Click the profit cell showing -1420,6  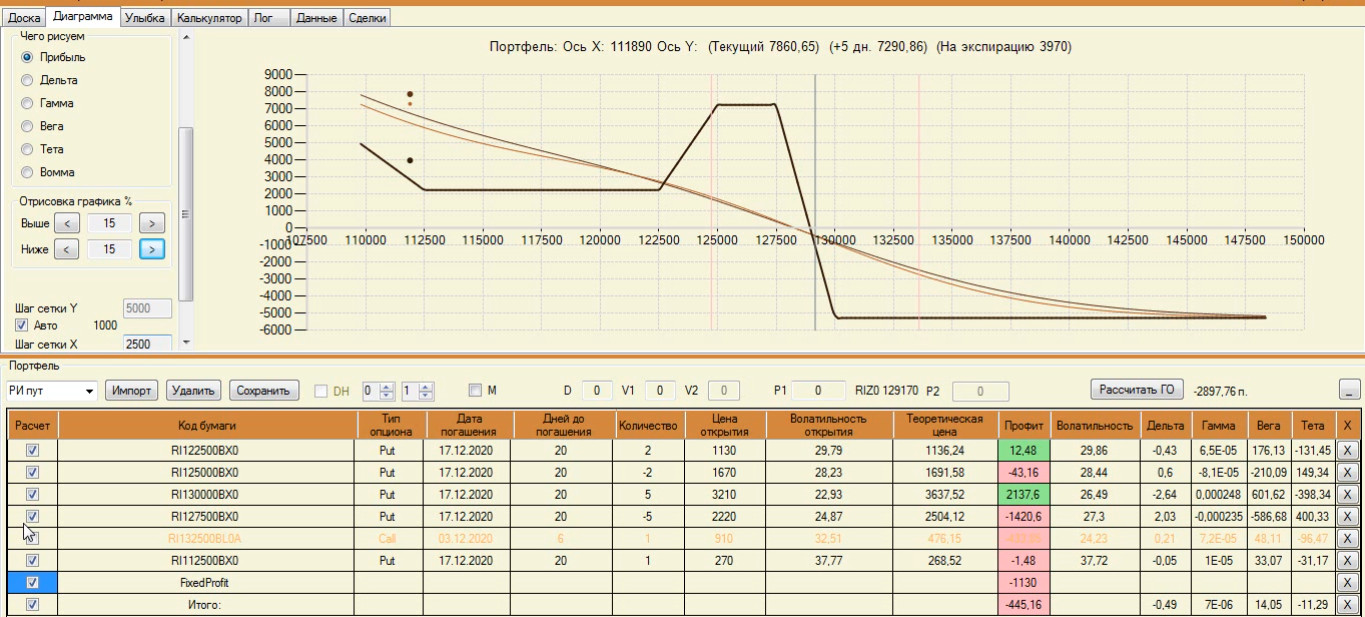point(1023,516)
